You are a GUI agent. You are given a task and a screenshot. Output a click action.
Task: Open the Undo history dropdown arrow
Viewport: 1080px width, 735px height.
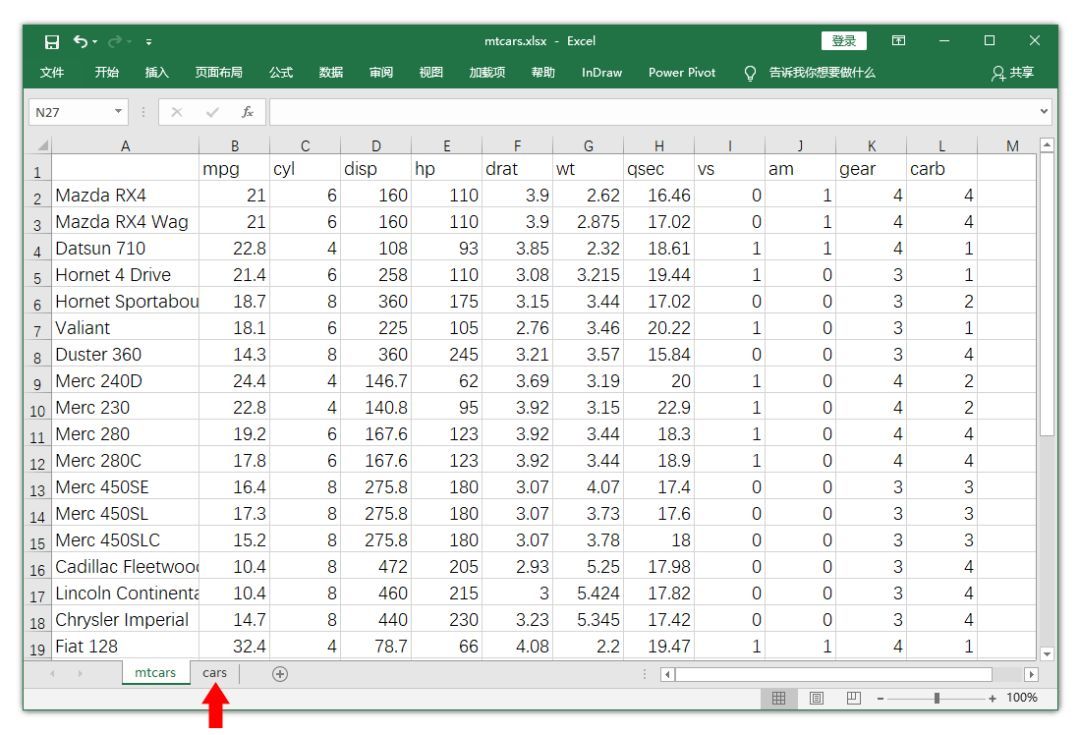94,42
